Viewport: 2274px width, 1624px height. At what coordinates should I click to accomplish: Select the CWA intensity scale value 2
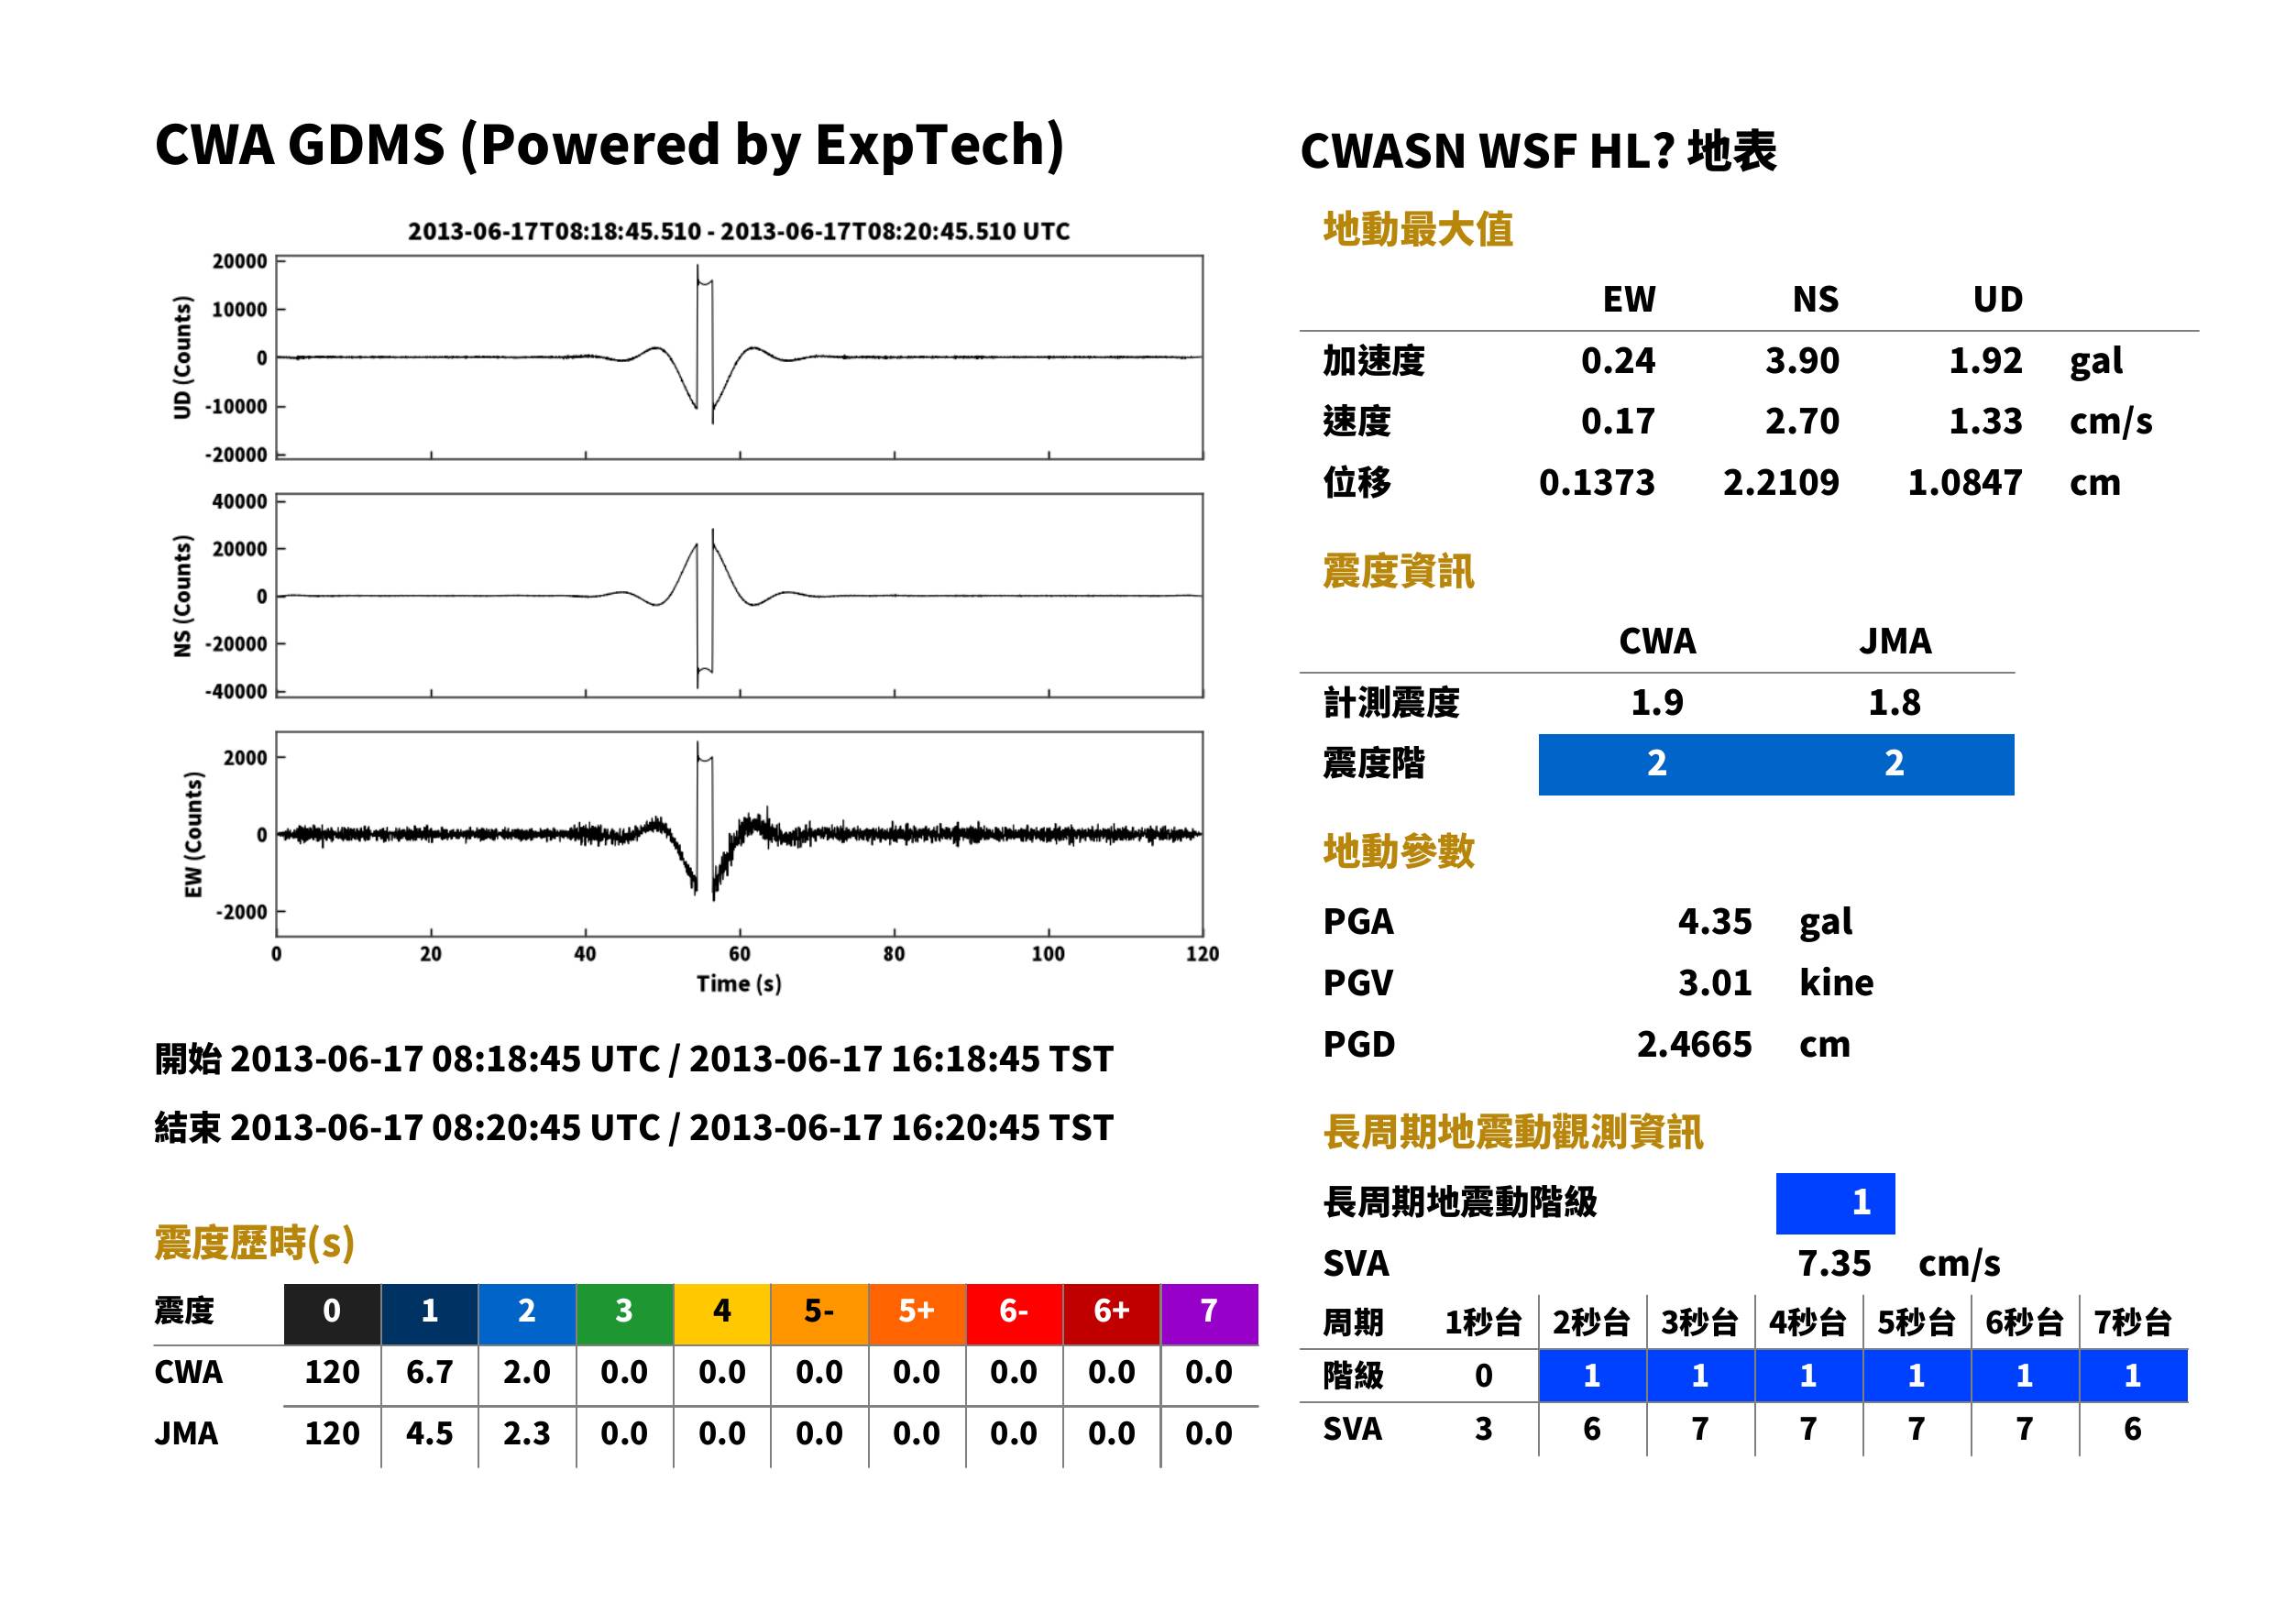1657,764
